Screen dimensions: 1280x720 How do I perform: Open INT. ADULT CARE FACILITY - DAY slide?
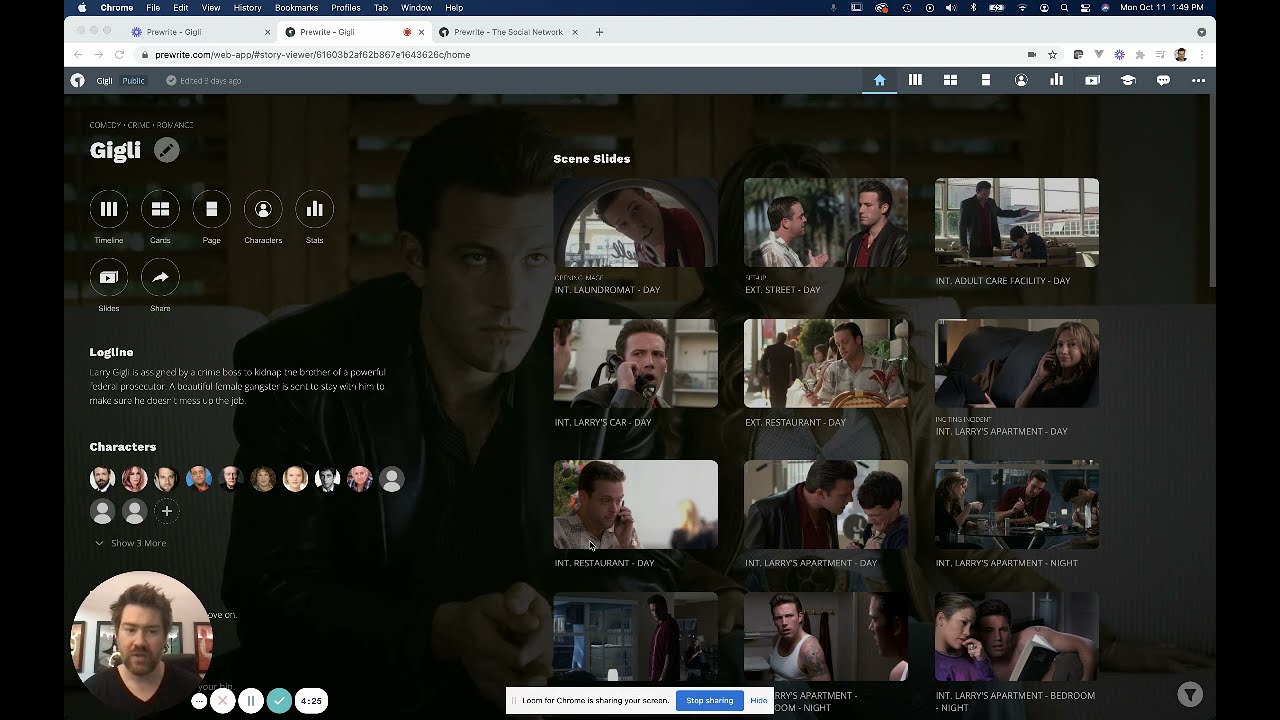(1017, 223)
